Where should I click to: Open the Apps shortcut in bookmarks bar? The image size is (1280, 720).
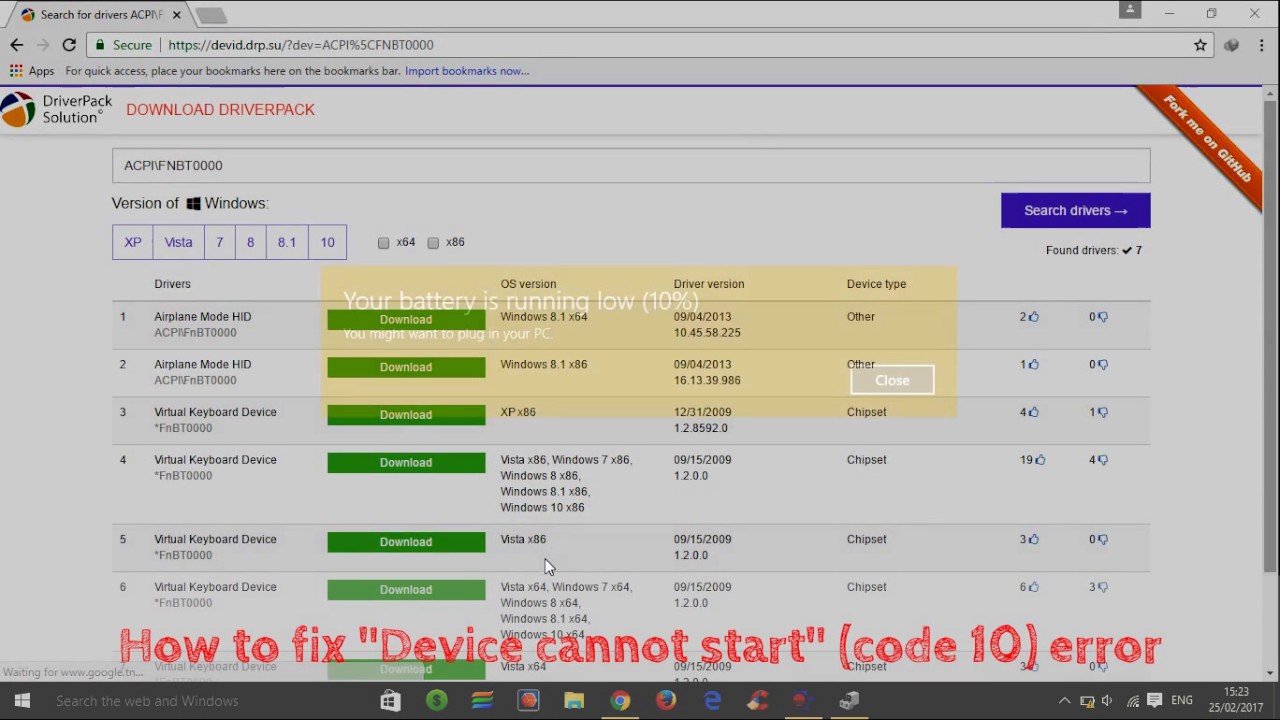[32, 71]
